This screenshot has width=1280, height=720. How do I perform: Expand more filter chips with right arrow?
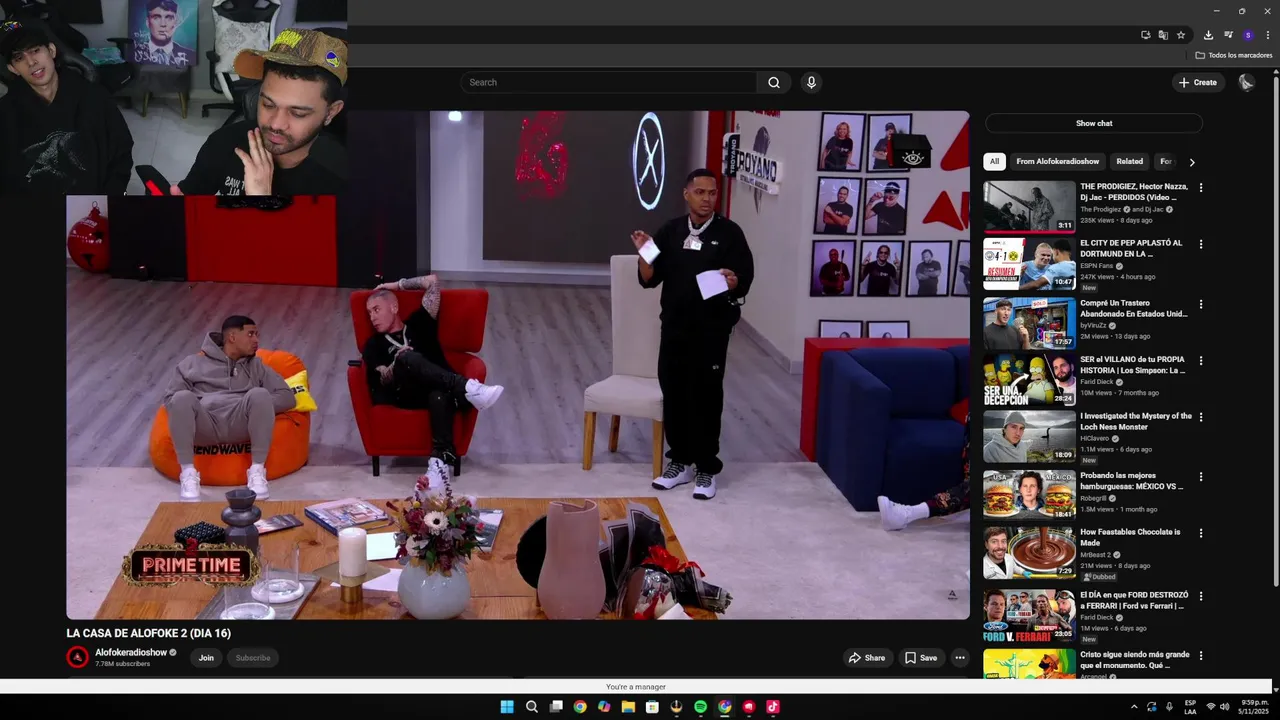(x=1191, y=162)
